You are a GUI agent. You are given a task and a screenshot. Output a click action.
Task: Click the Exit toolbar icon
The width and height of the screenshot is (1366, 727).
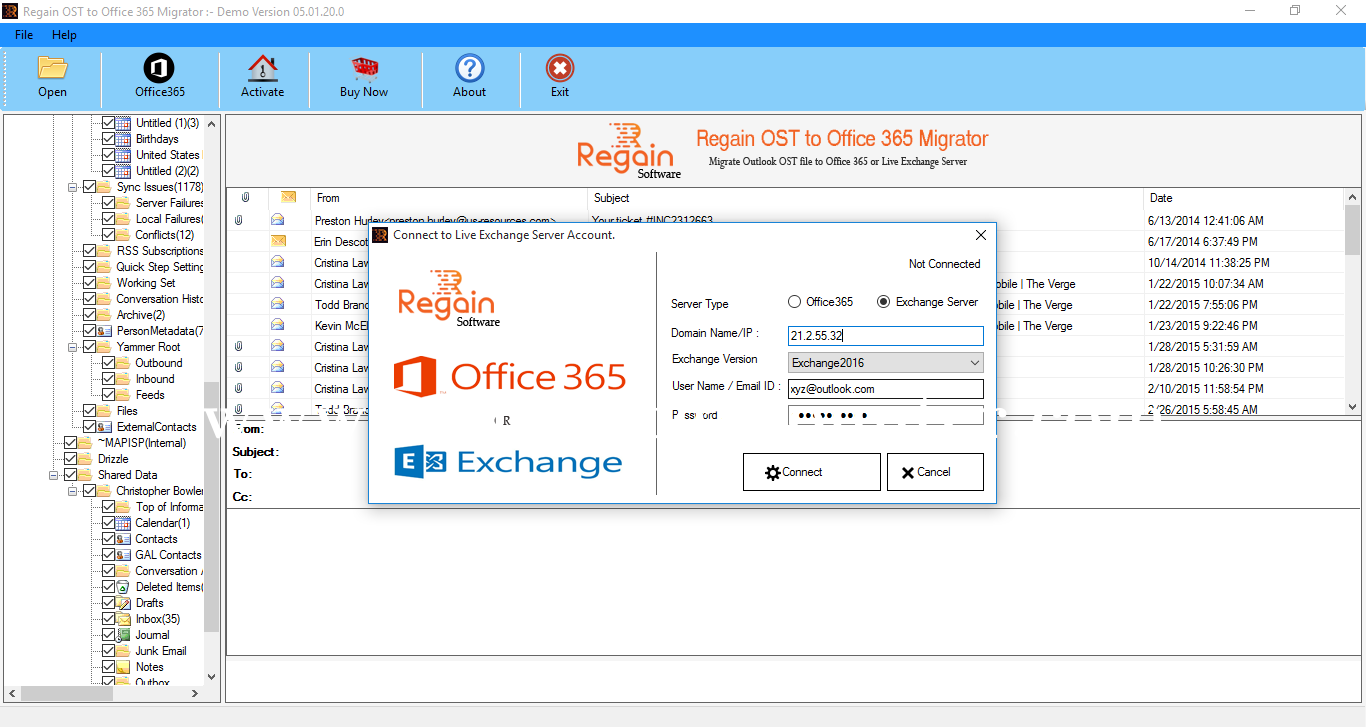pos(560,68)
